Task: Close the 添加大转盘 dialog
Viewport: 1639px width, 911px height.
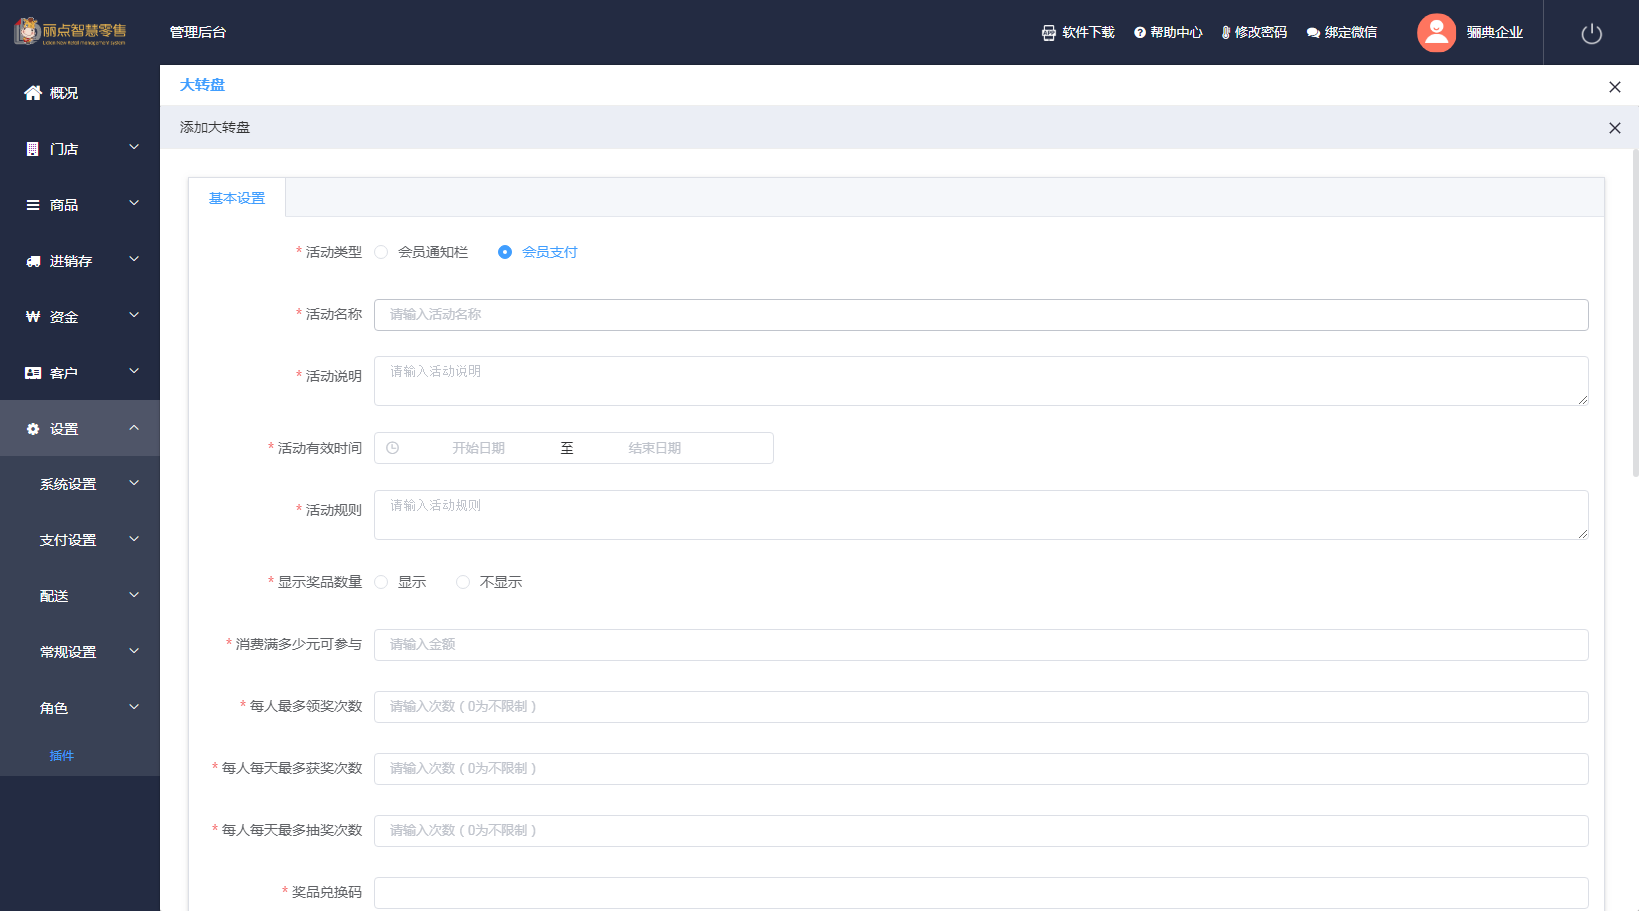Action: 1614,128
